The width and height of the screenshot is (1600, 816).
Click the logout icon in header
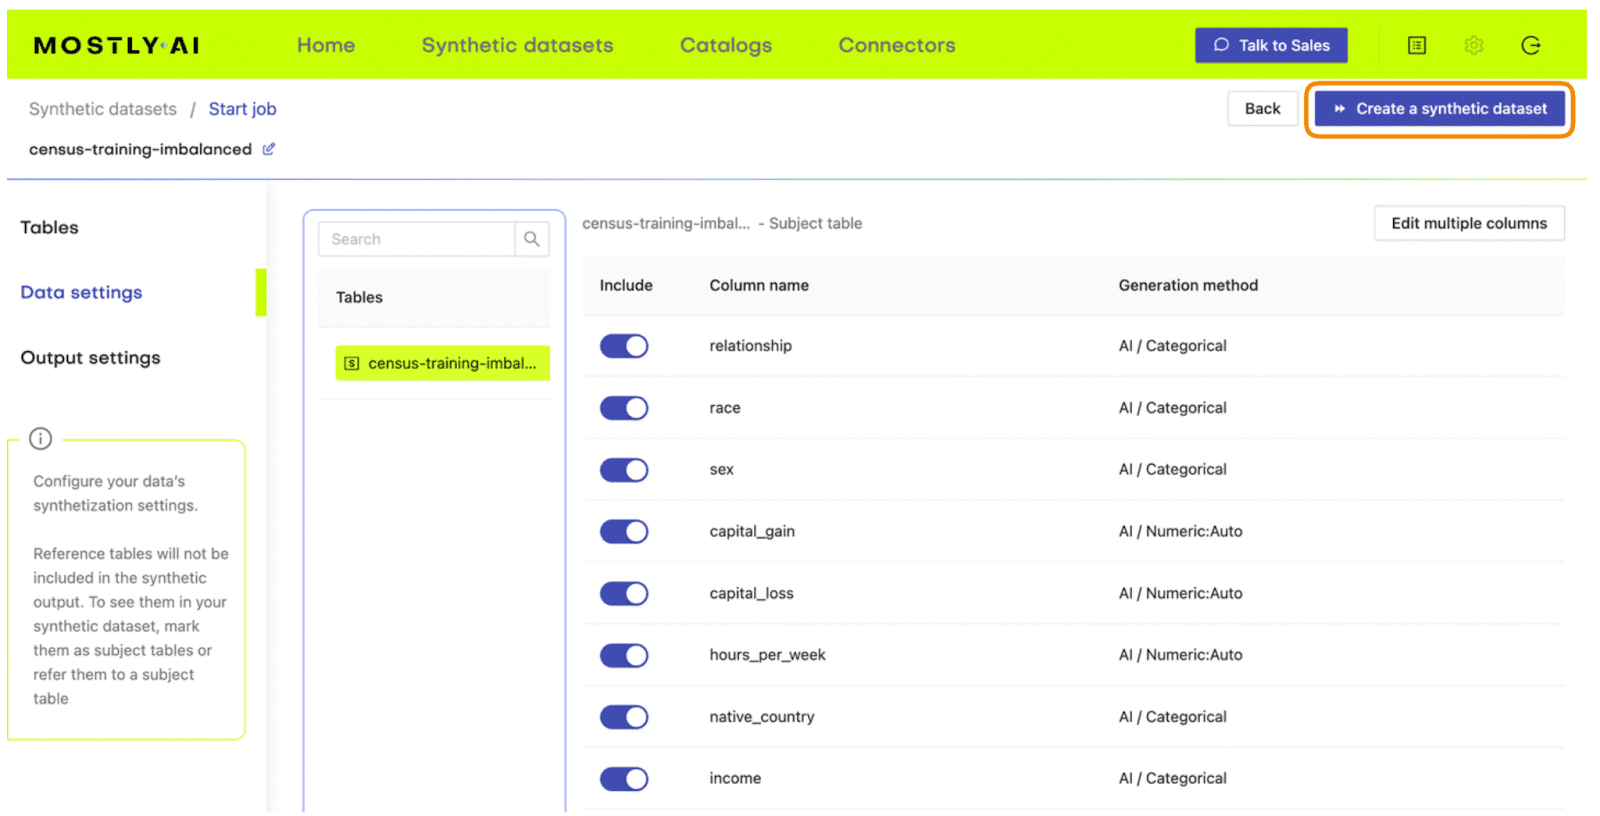pos(1531,45)
